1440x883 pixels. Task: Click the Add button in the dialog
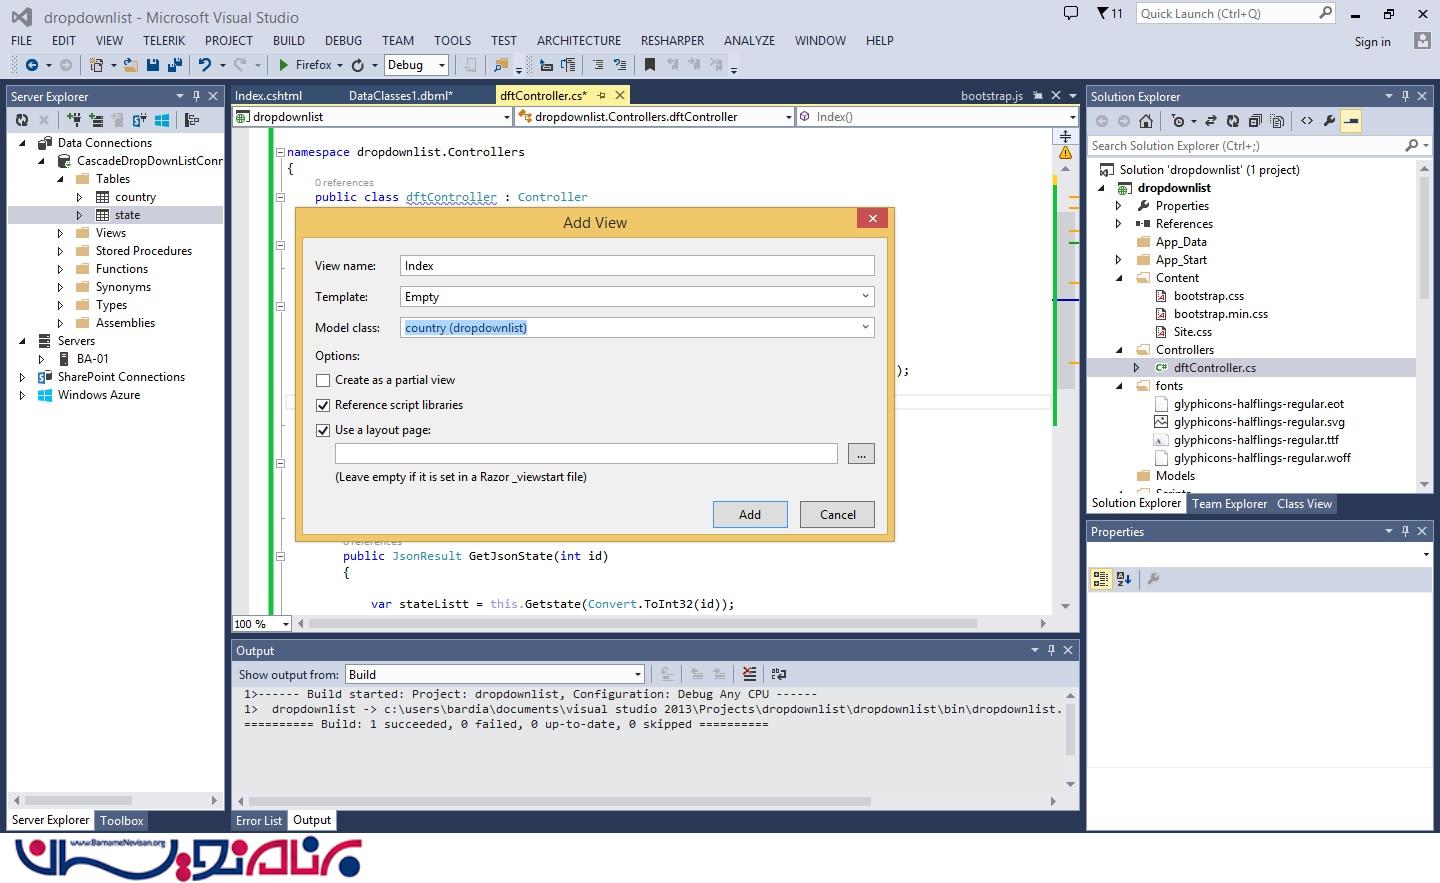pos(749,514)
